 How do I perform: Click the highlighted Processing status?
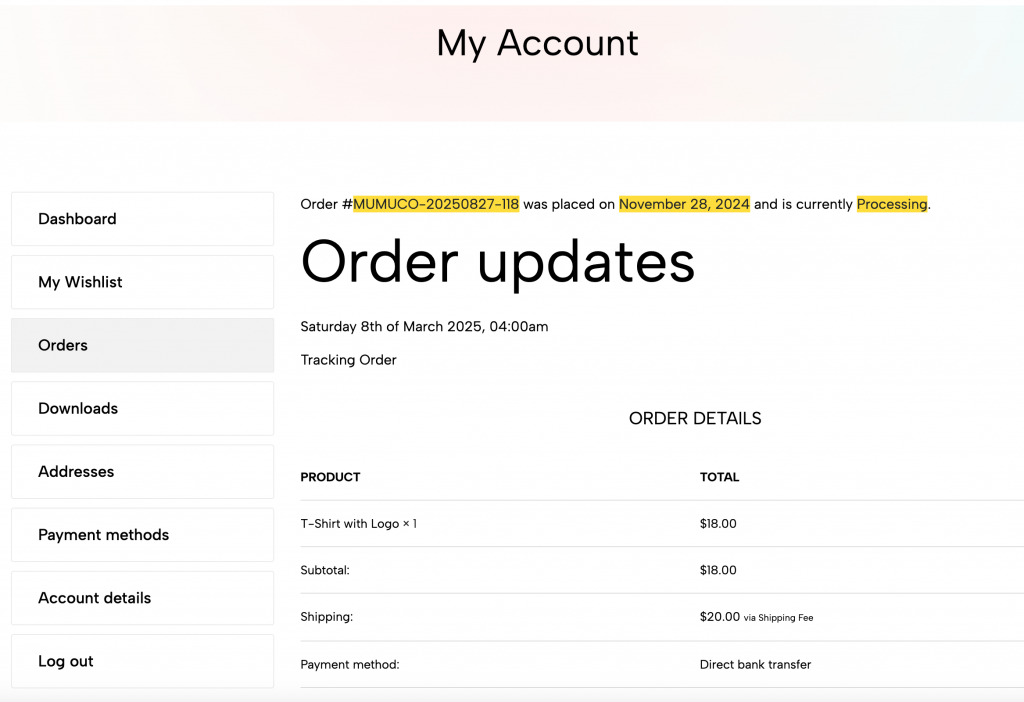(x=891, y=204)
